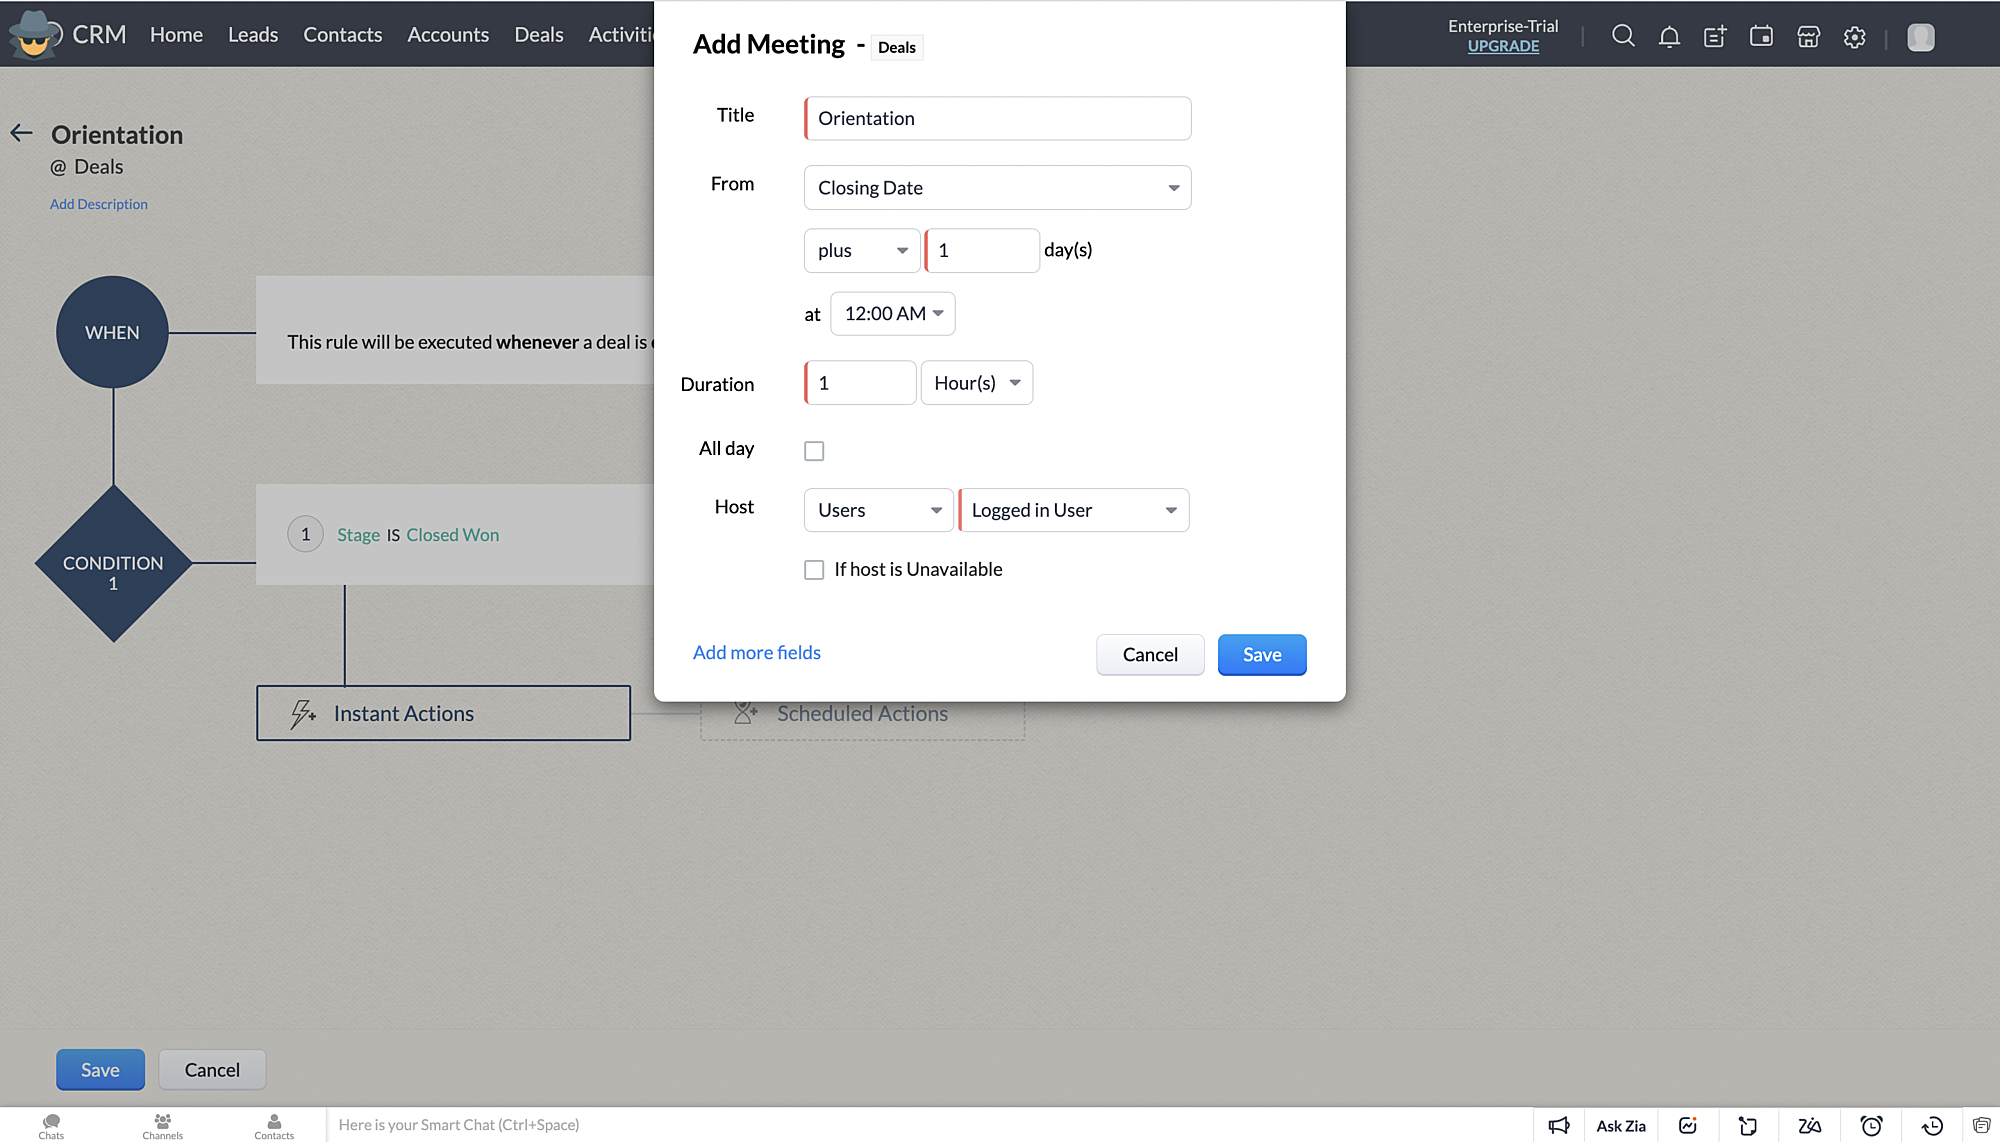Open the settings gear icon
2000x1142 pixels.
(x=1855, y=37)
